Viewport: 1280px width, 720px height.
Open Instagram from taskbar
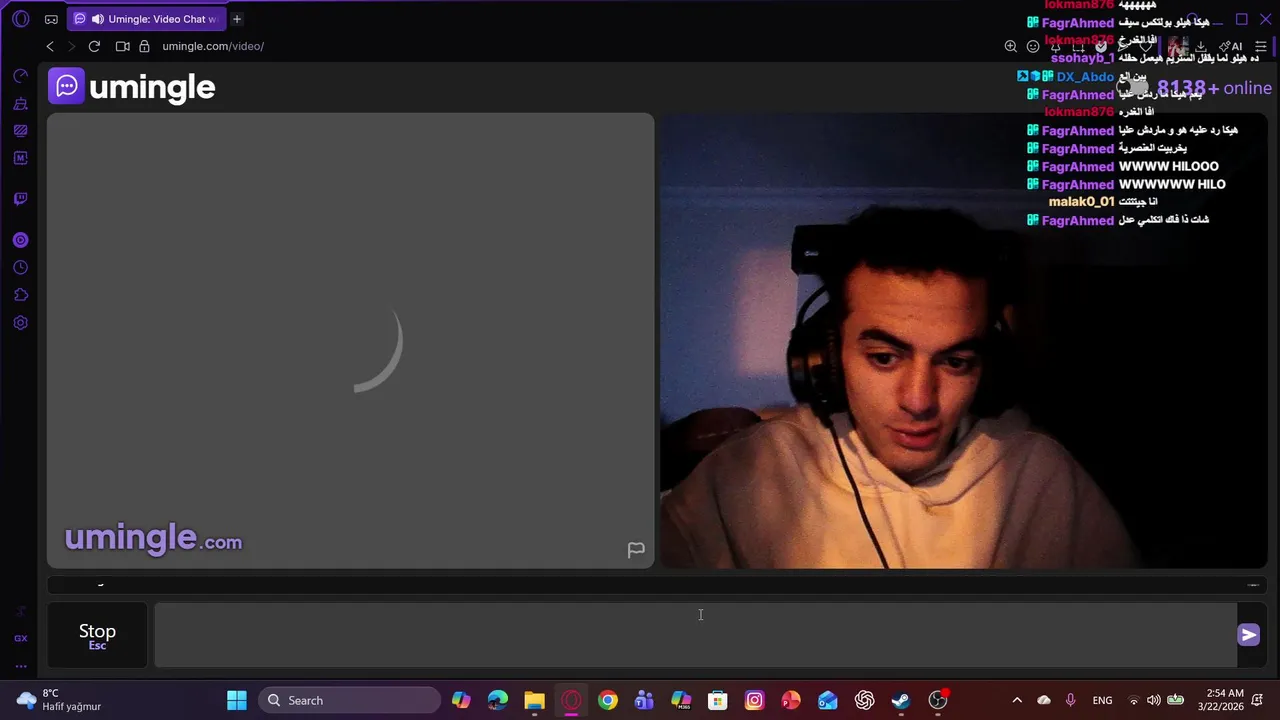point(754,700)
